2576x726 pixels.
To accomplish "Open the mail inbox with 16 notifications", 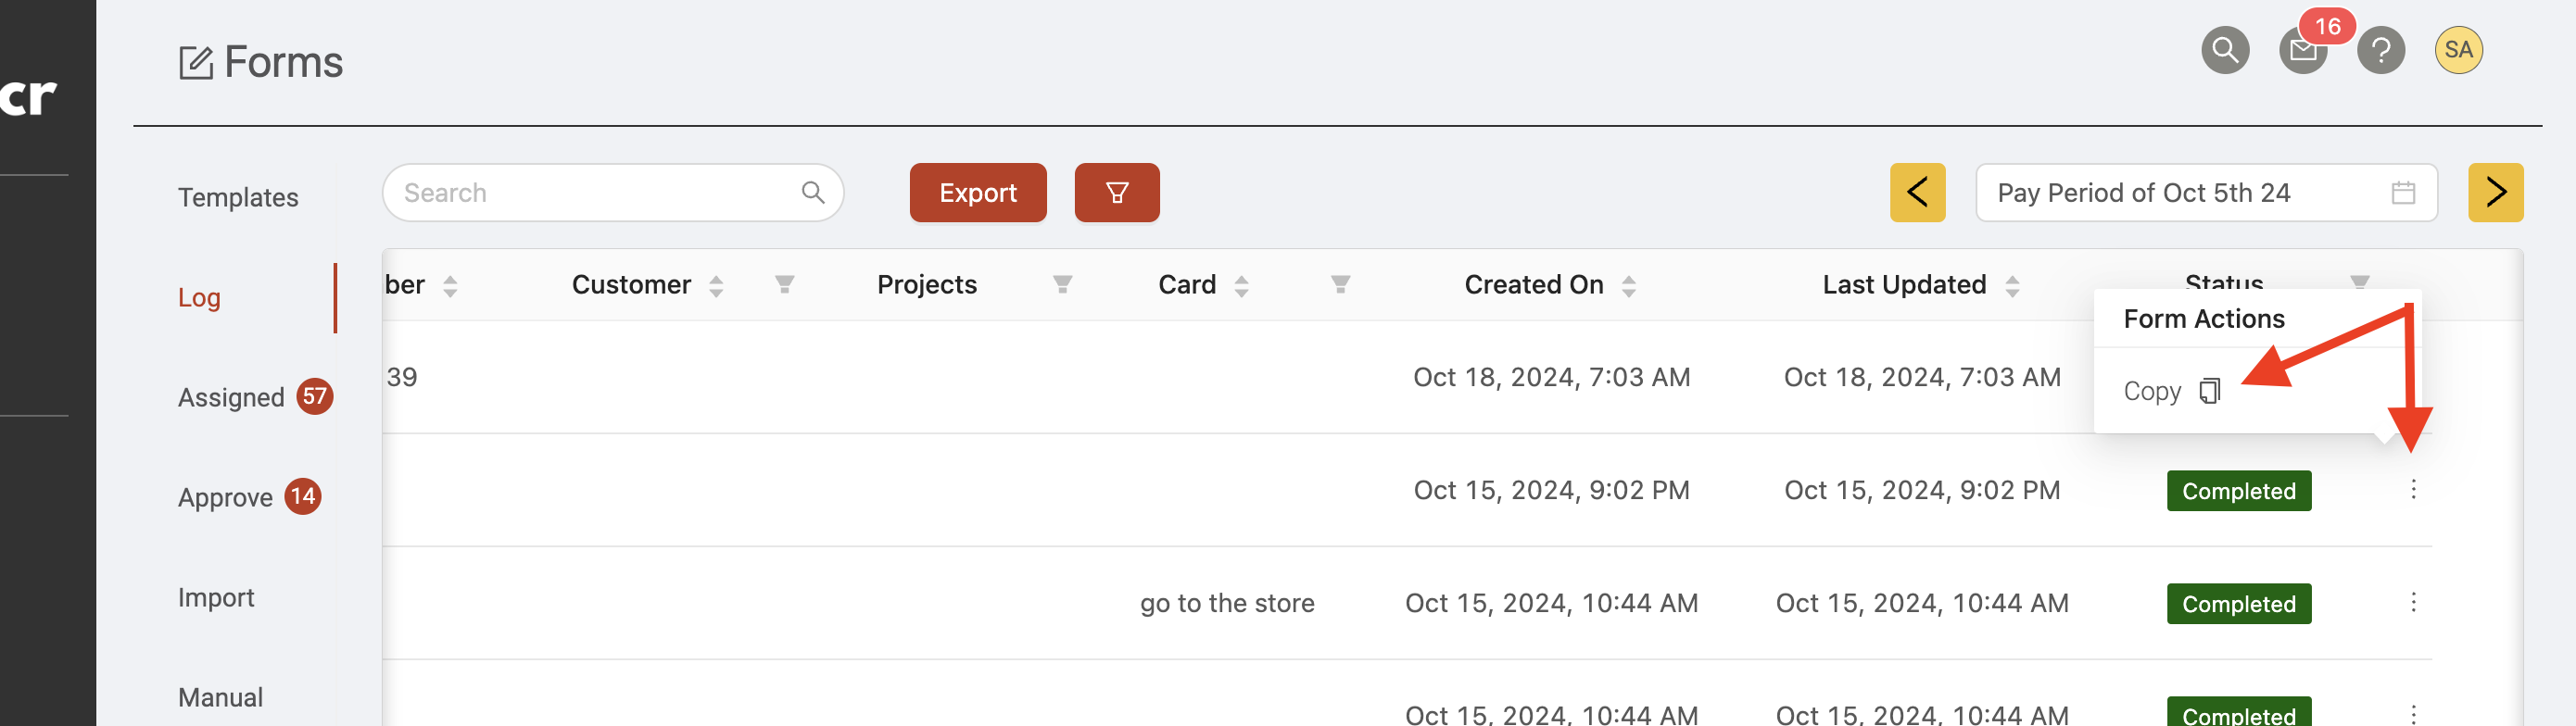I will tap(2303, 50).
